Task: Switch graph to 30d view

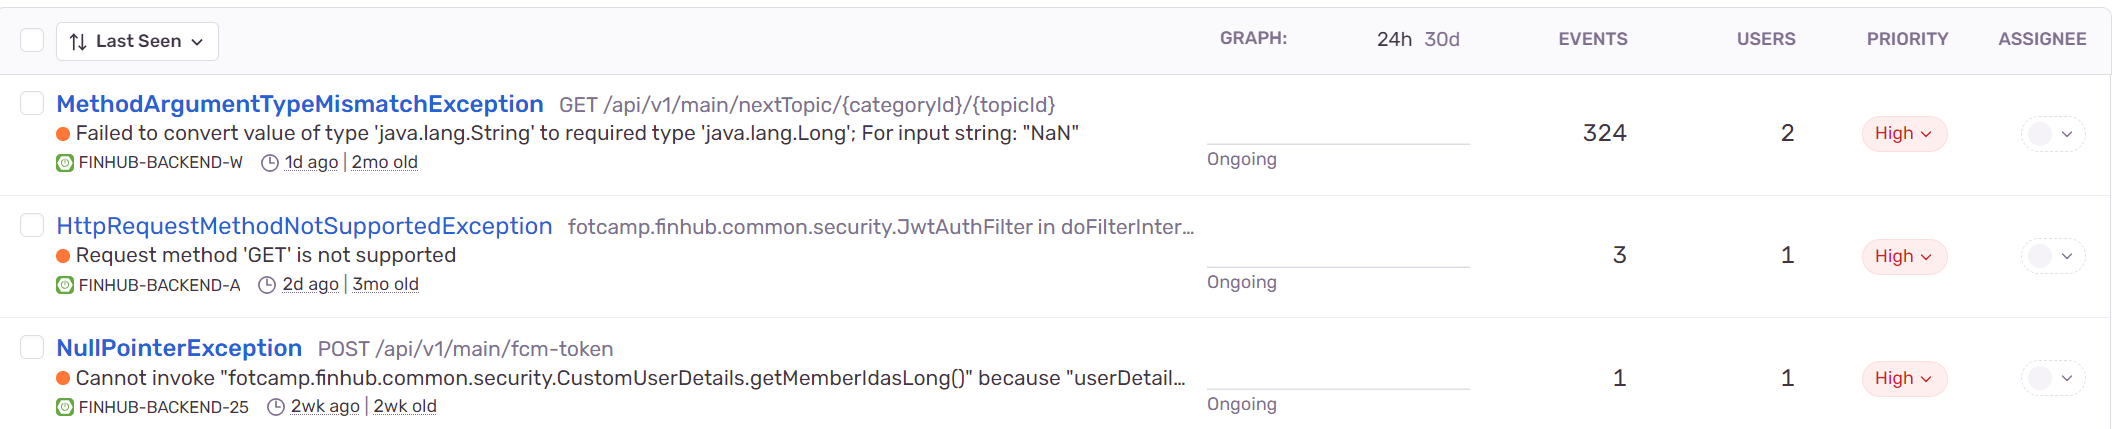Action: click(x=1442, y=39)
